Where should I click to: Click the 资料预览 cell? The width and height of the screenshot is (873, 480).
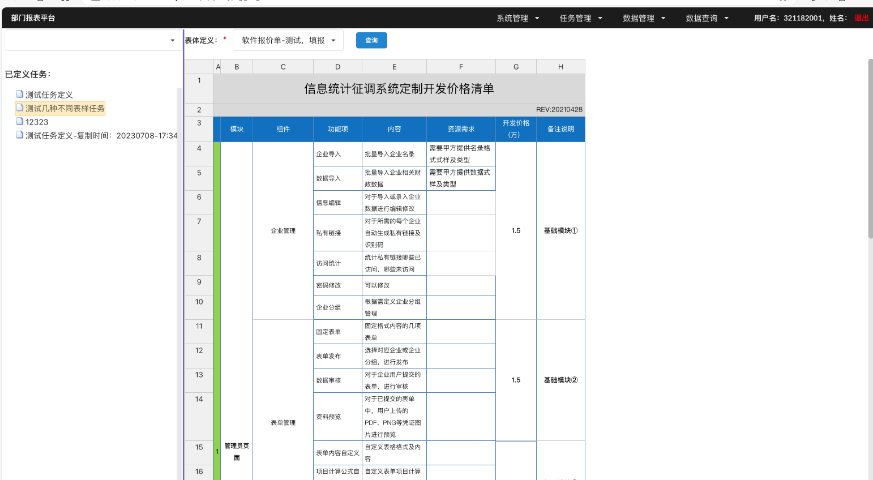(x=338, y=417)
